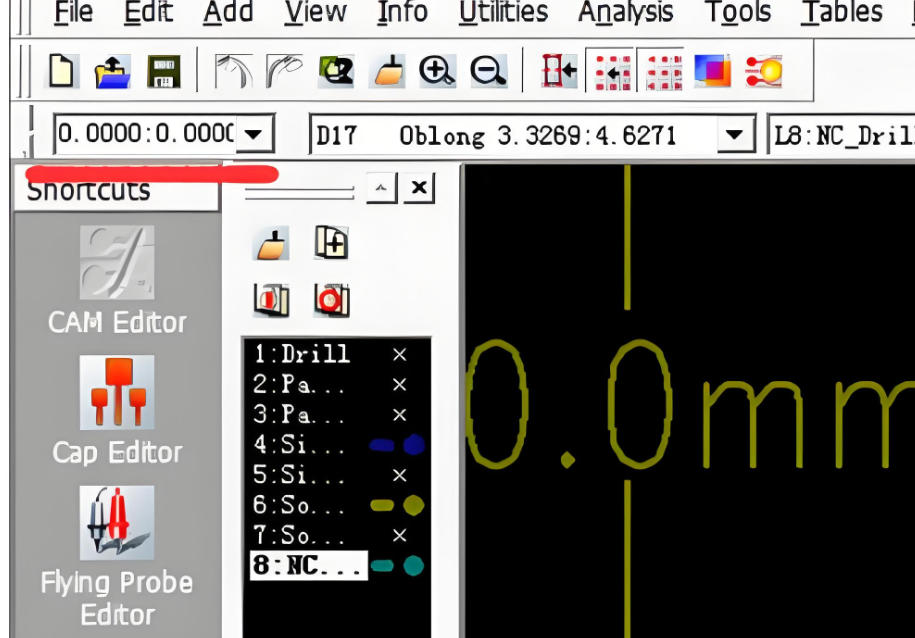Open the L8:NC_Drill layer combo box

pyautogui.click(x=842, y=135)
